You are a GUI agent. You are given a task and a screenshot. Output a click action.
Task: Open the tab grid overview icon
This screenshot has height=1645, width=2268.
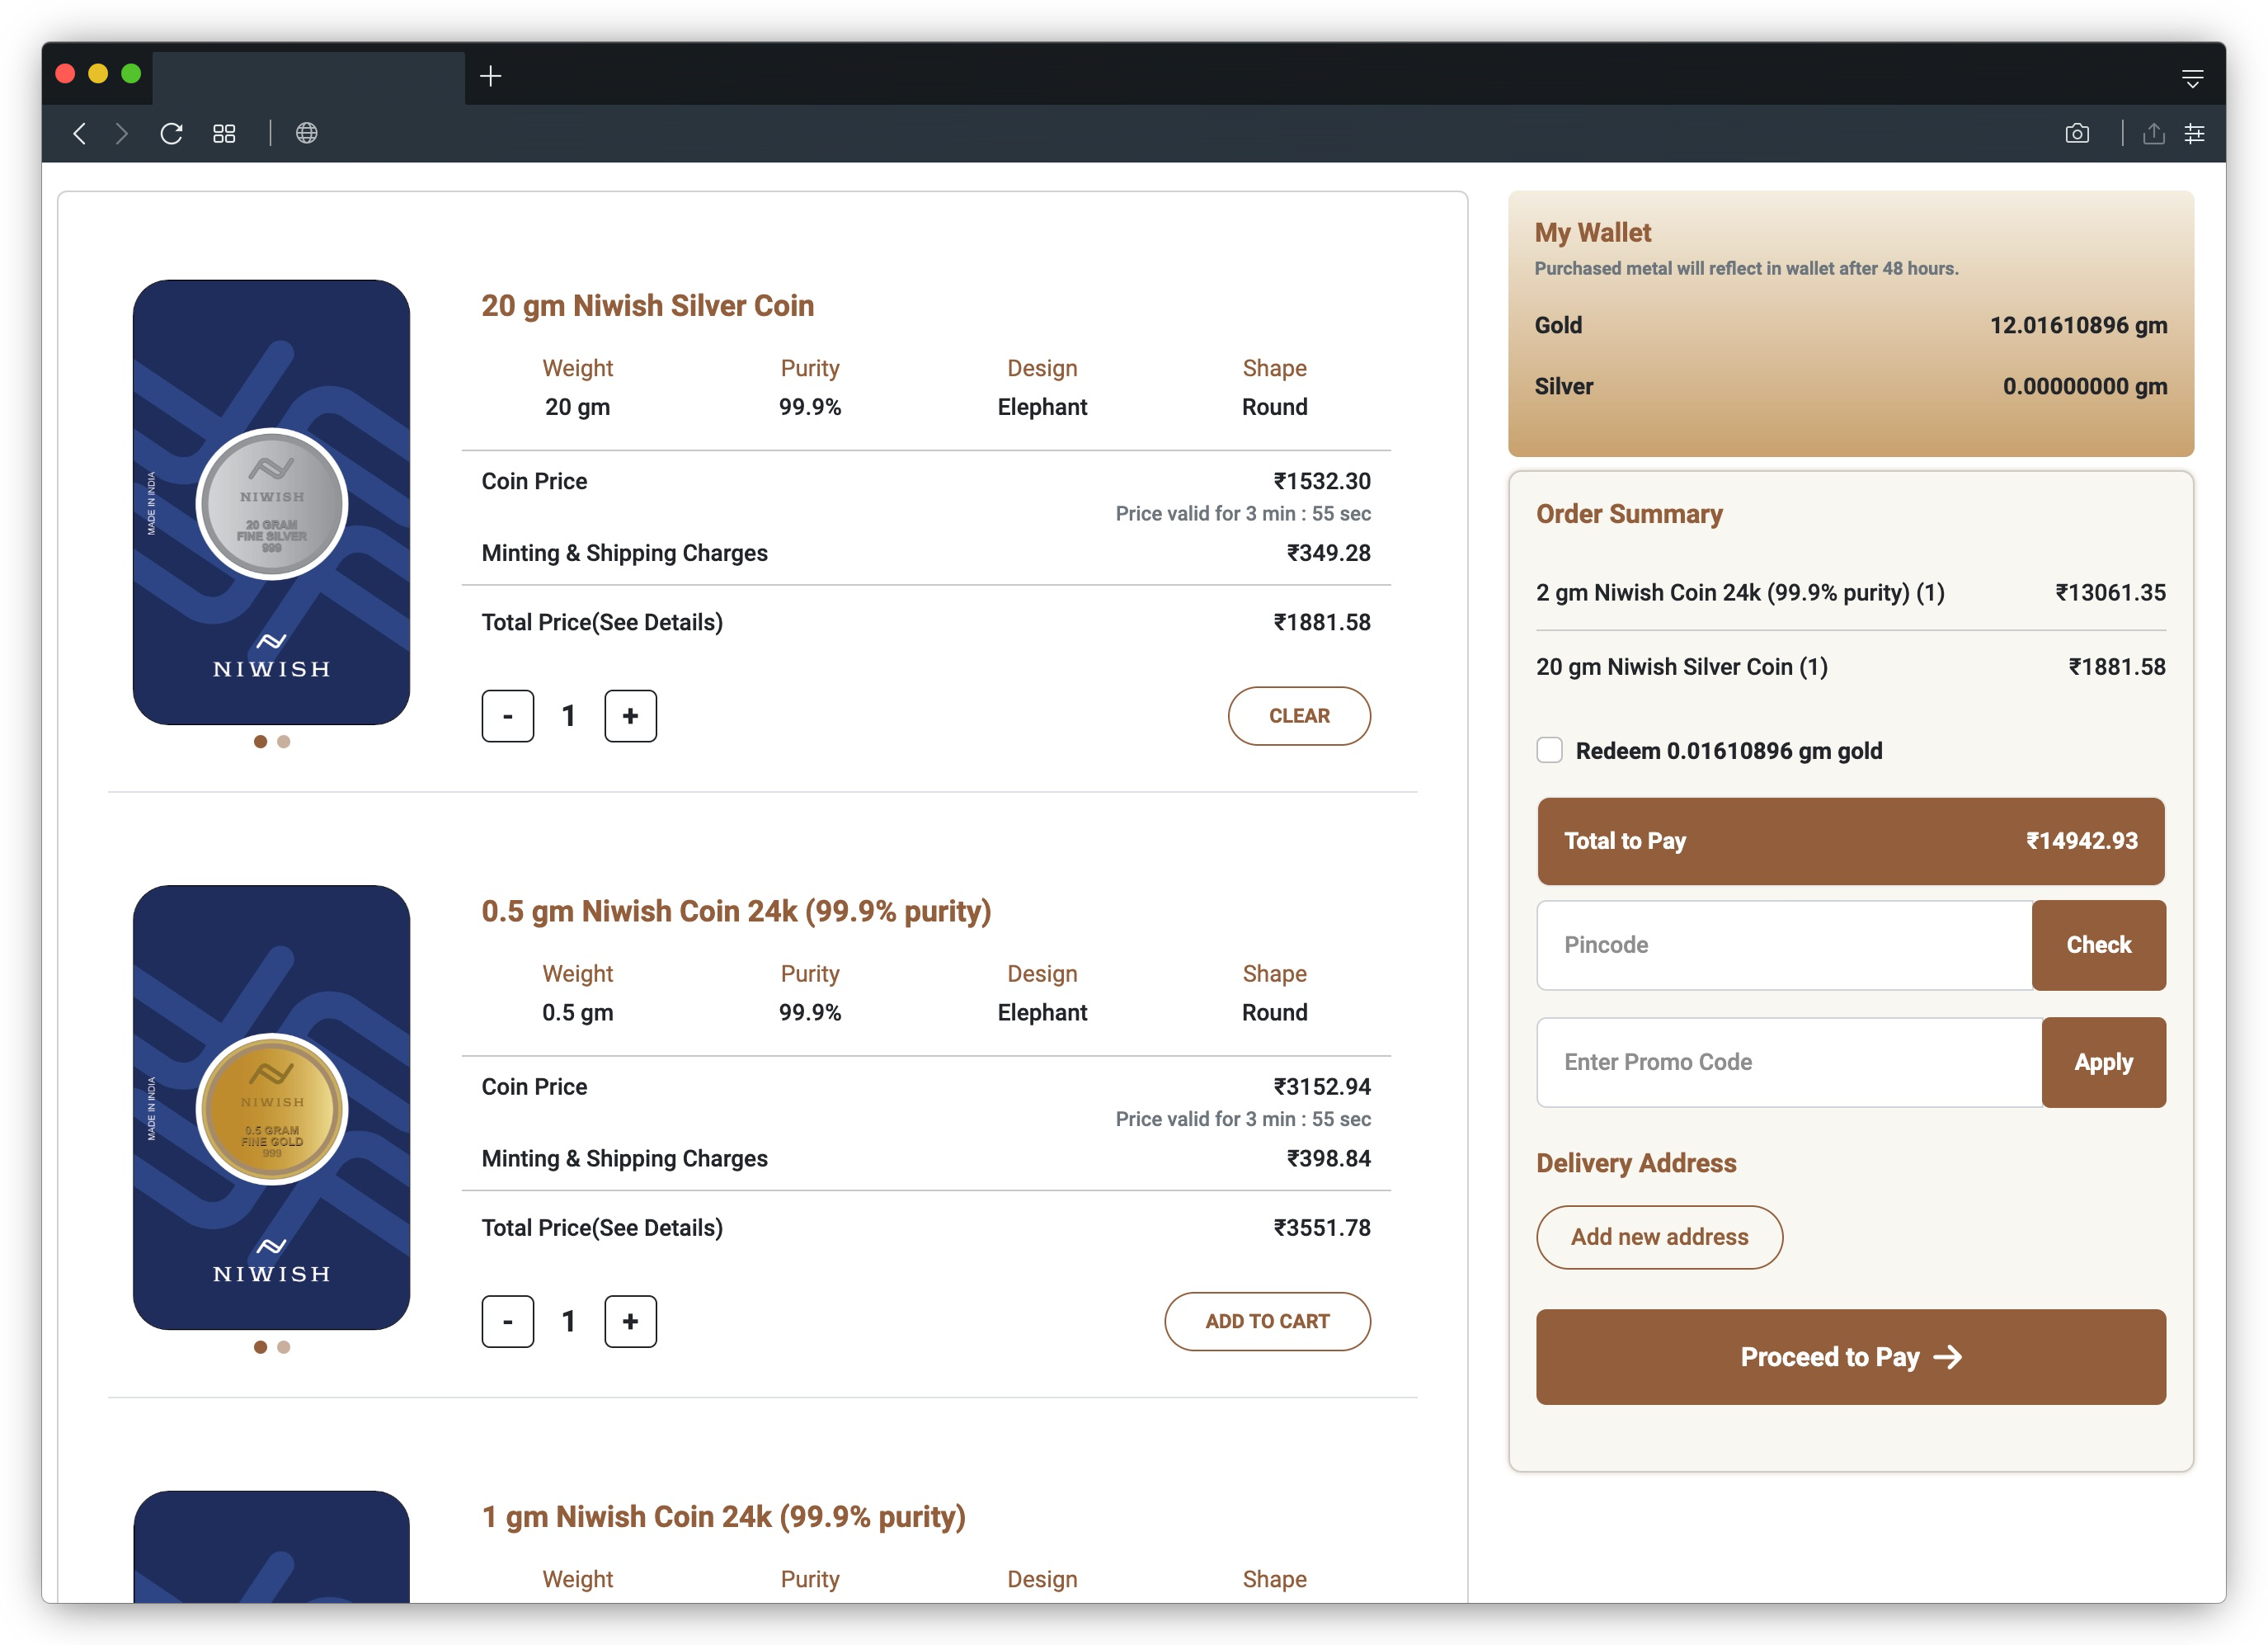(x=224, y=133)
